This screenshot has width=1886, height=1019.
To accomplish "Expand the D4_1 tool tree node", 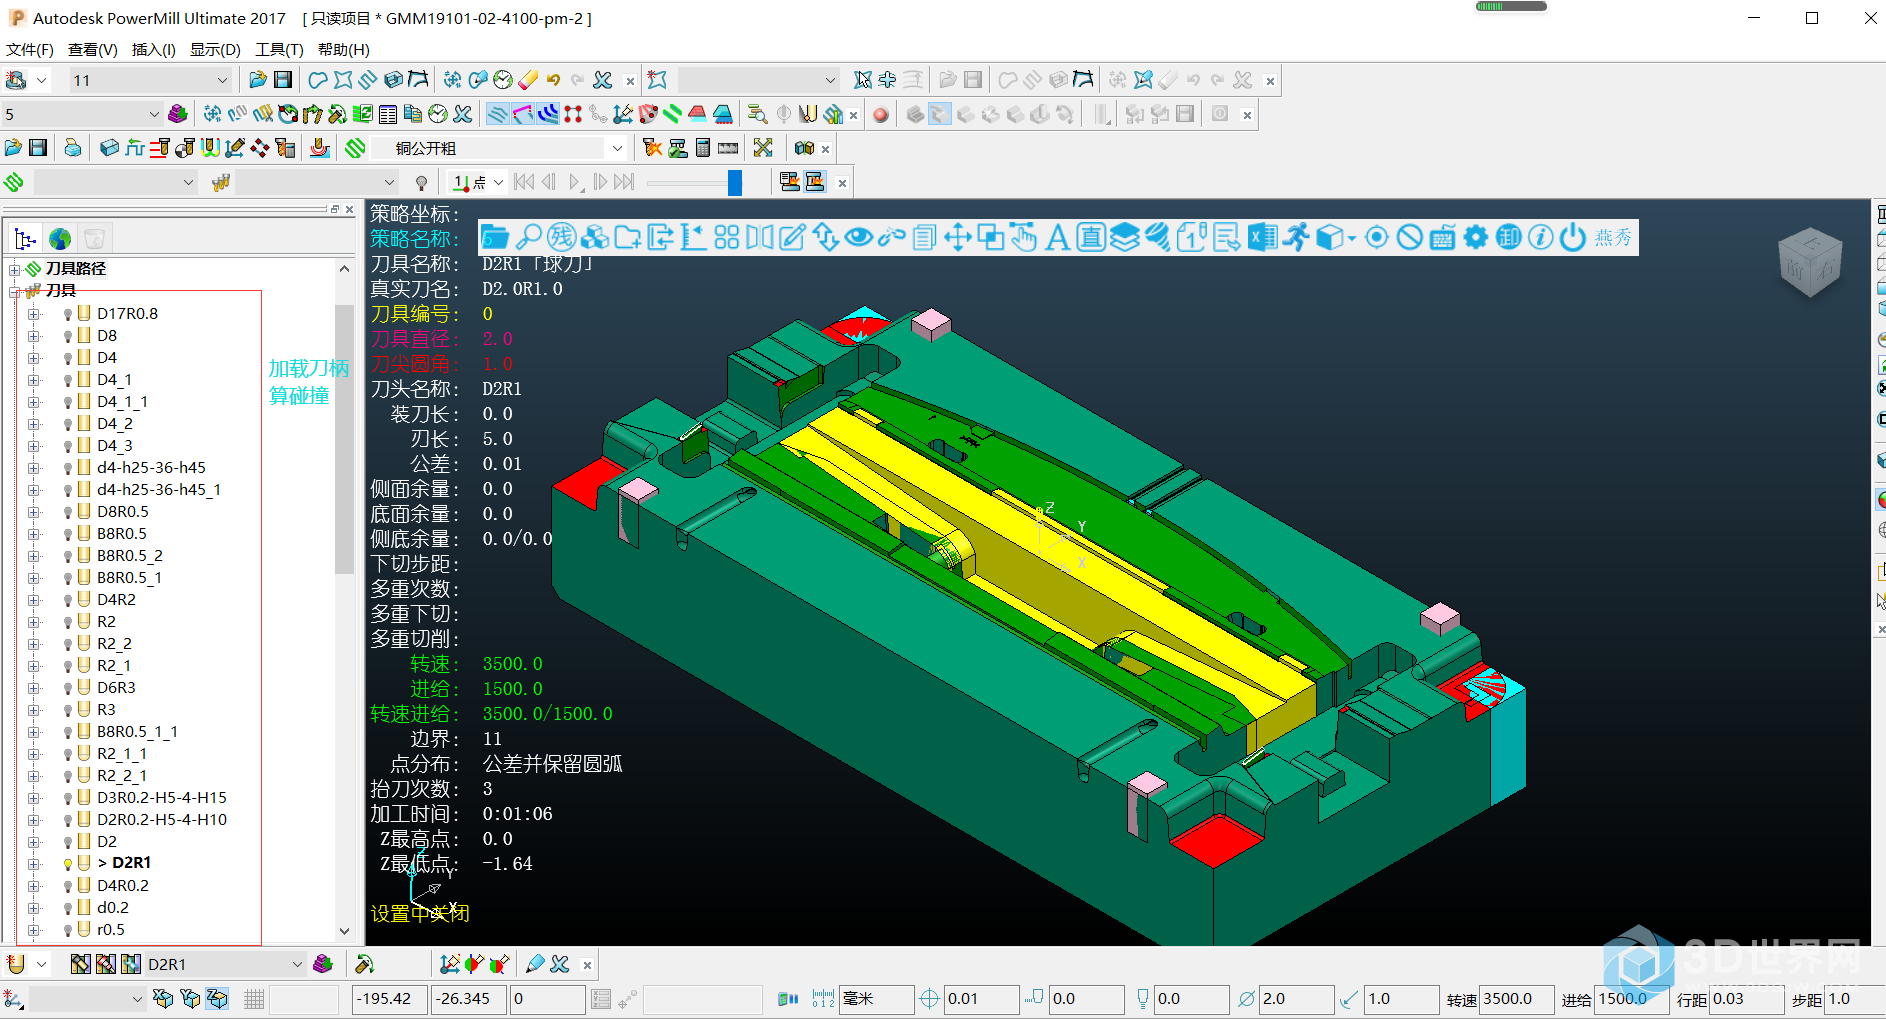I will (33, 380).
